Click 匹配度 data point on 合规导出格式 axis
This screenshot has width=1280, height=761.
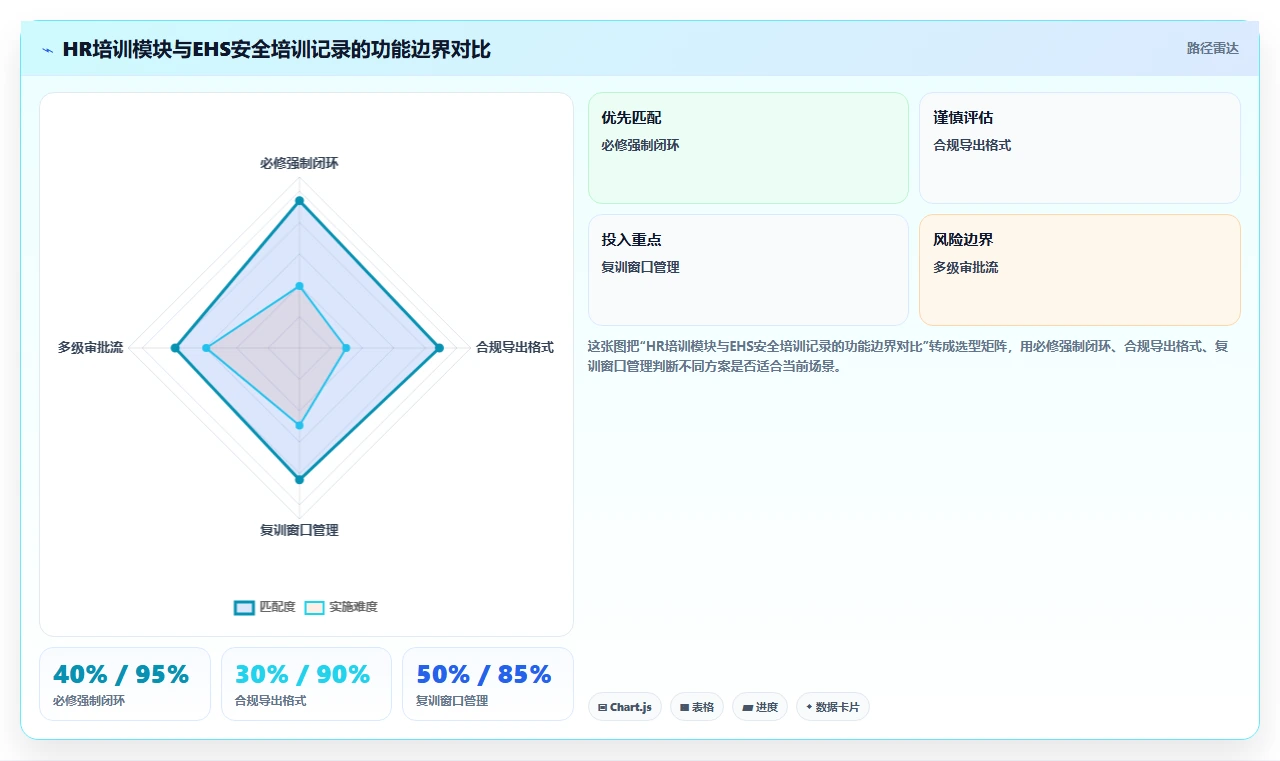[438, 348]
